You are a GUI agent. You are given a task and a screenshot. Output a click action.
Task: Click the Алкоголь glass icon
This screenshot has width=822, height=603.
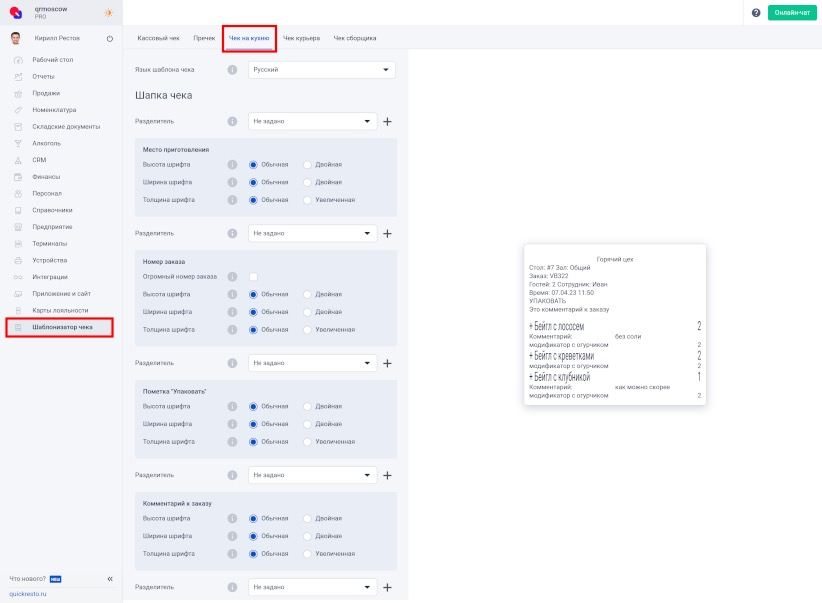coord(18,144)
